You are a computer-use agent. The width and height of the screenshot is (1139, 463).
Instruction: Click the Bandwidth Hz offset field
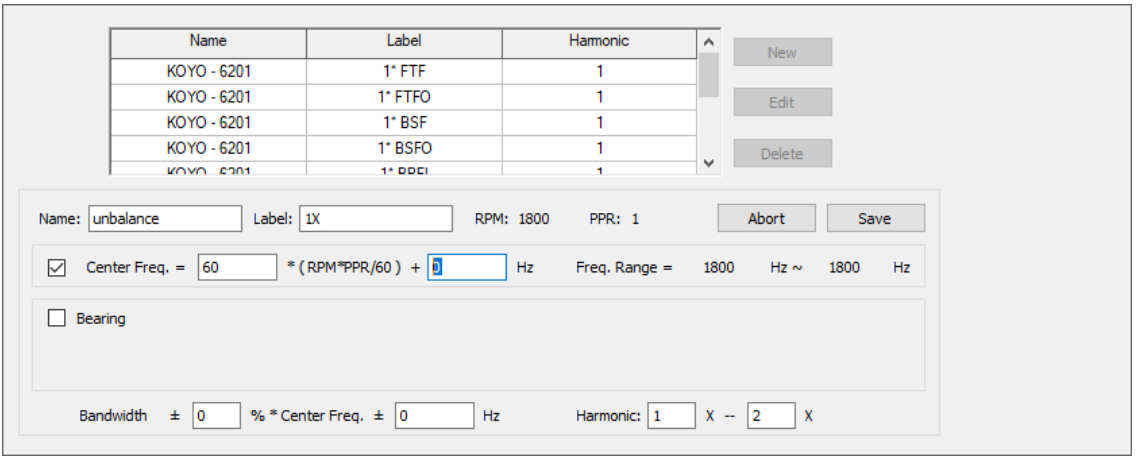tap(434, 416)
